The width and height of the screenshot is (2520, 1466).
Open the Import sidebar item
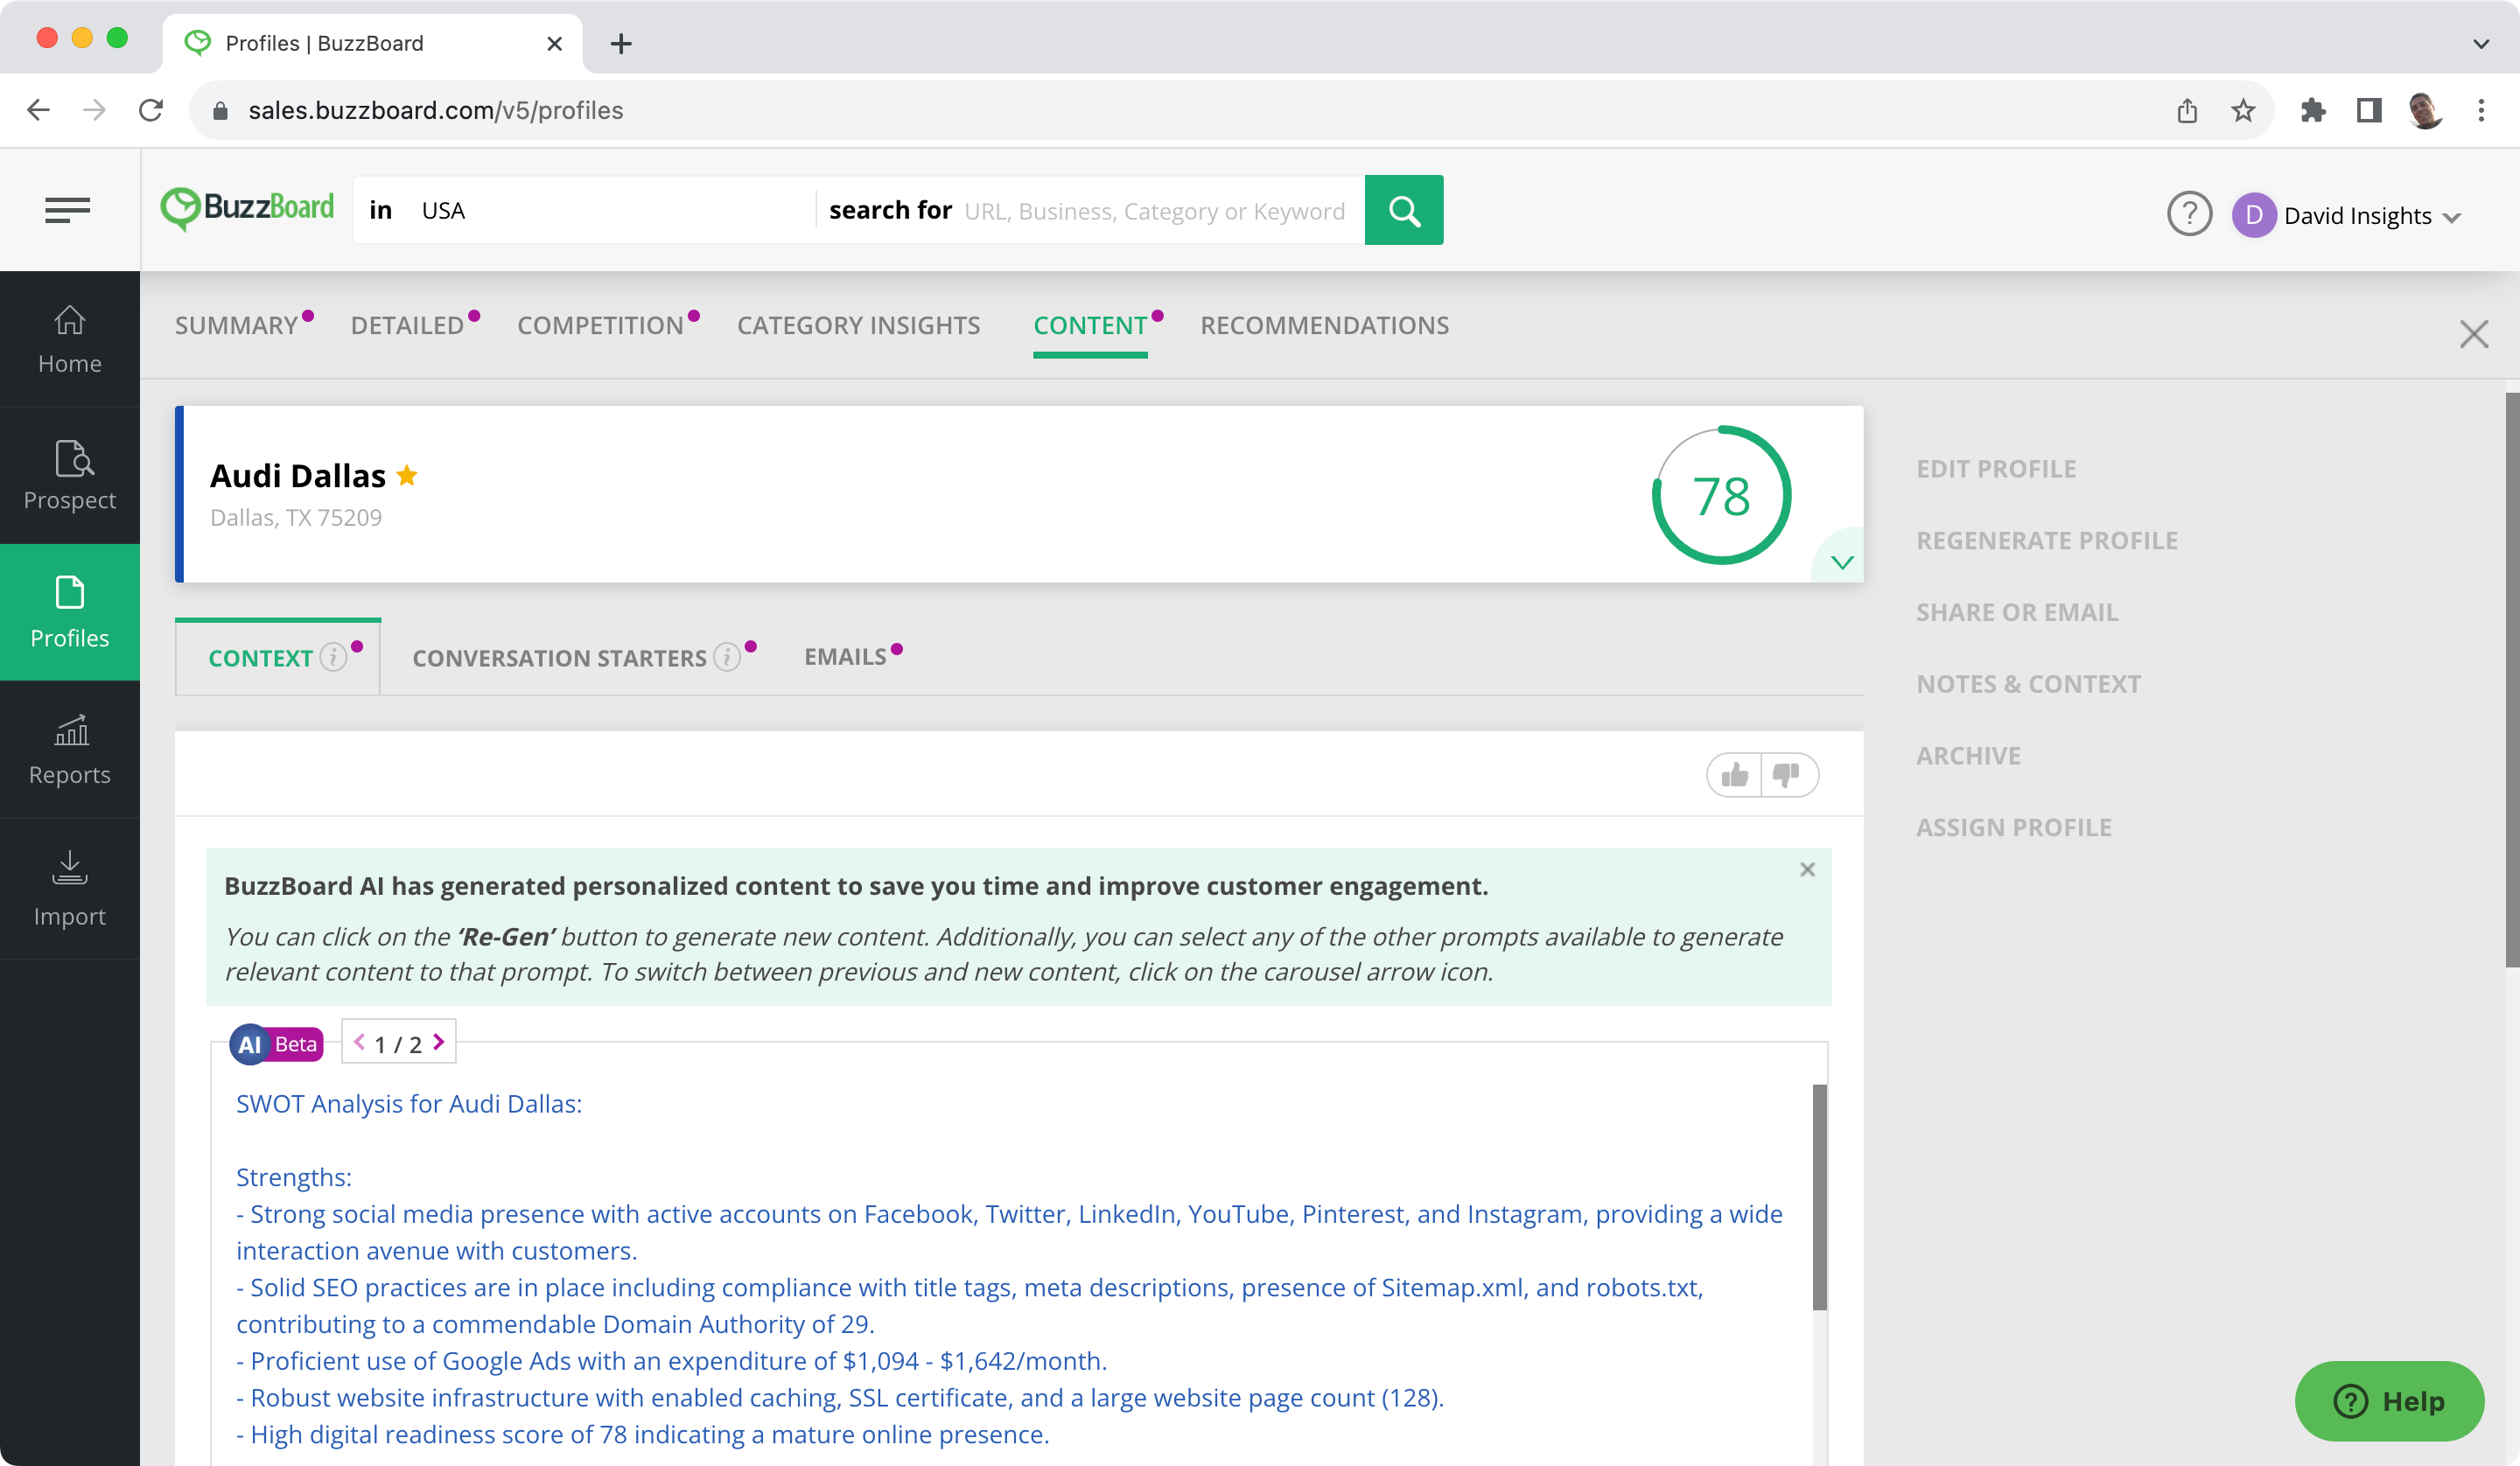[x=70, y=889]
